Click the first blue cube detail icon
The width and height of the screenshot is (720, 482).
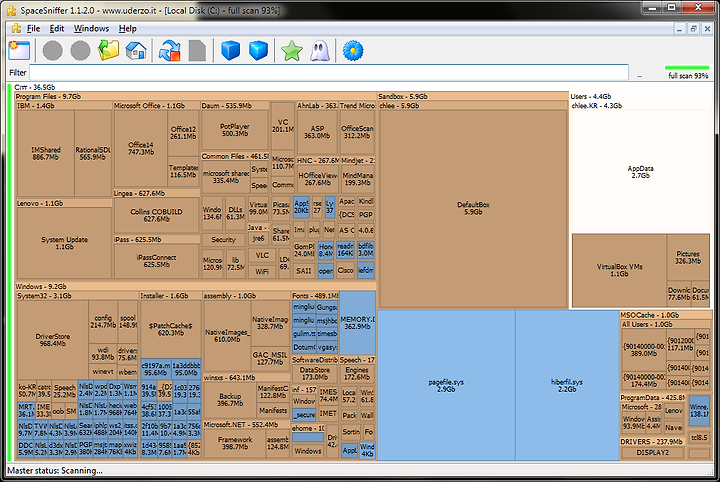[x=231, y=50]
